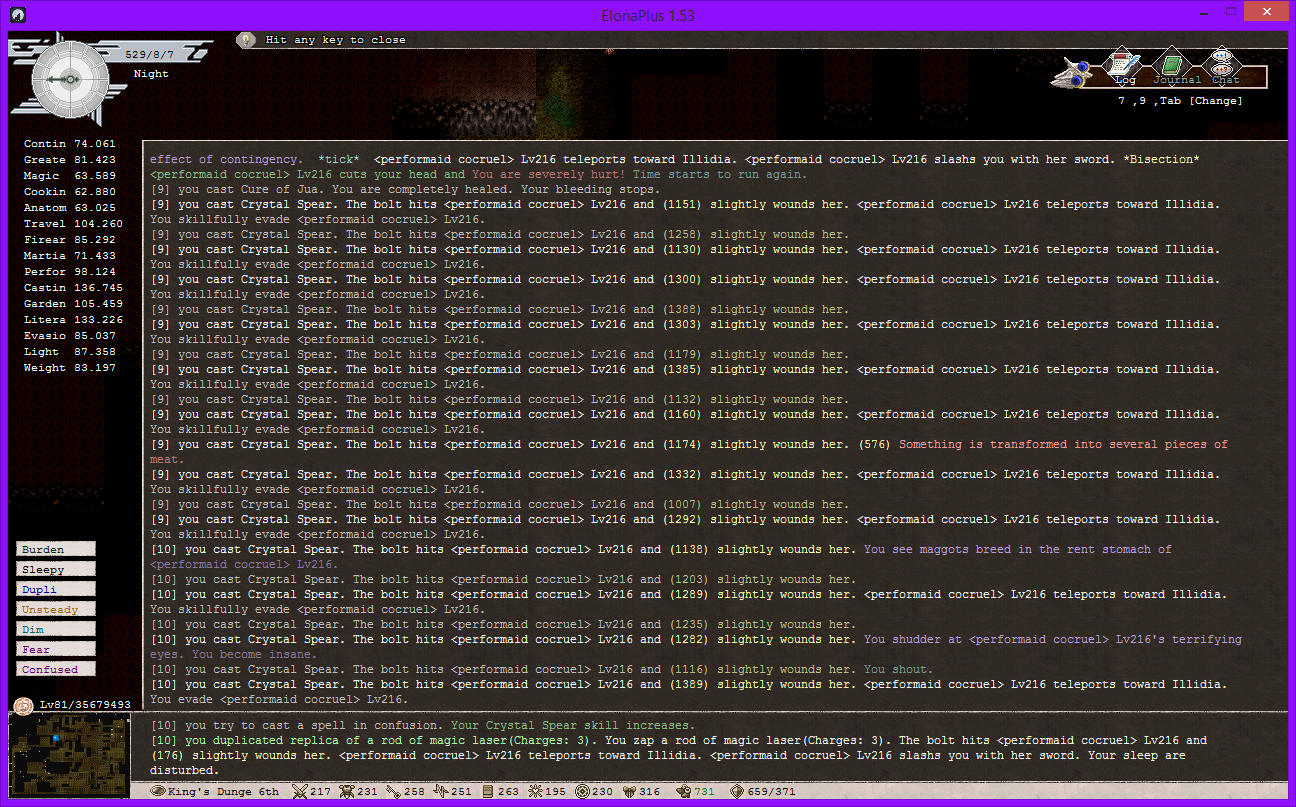Click the 'Litera 133.226' skill tracker entry
The width and height of the screenshot is (1296, 807).
click(74, 320)
